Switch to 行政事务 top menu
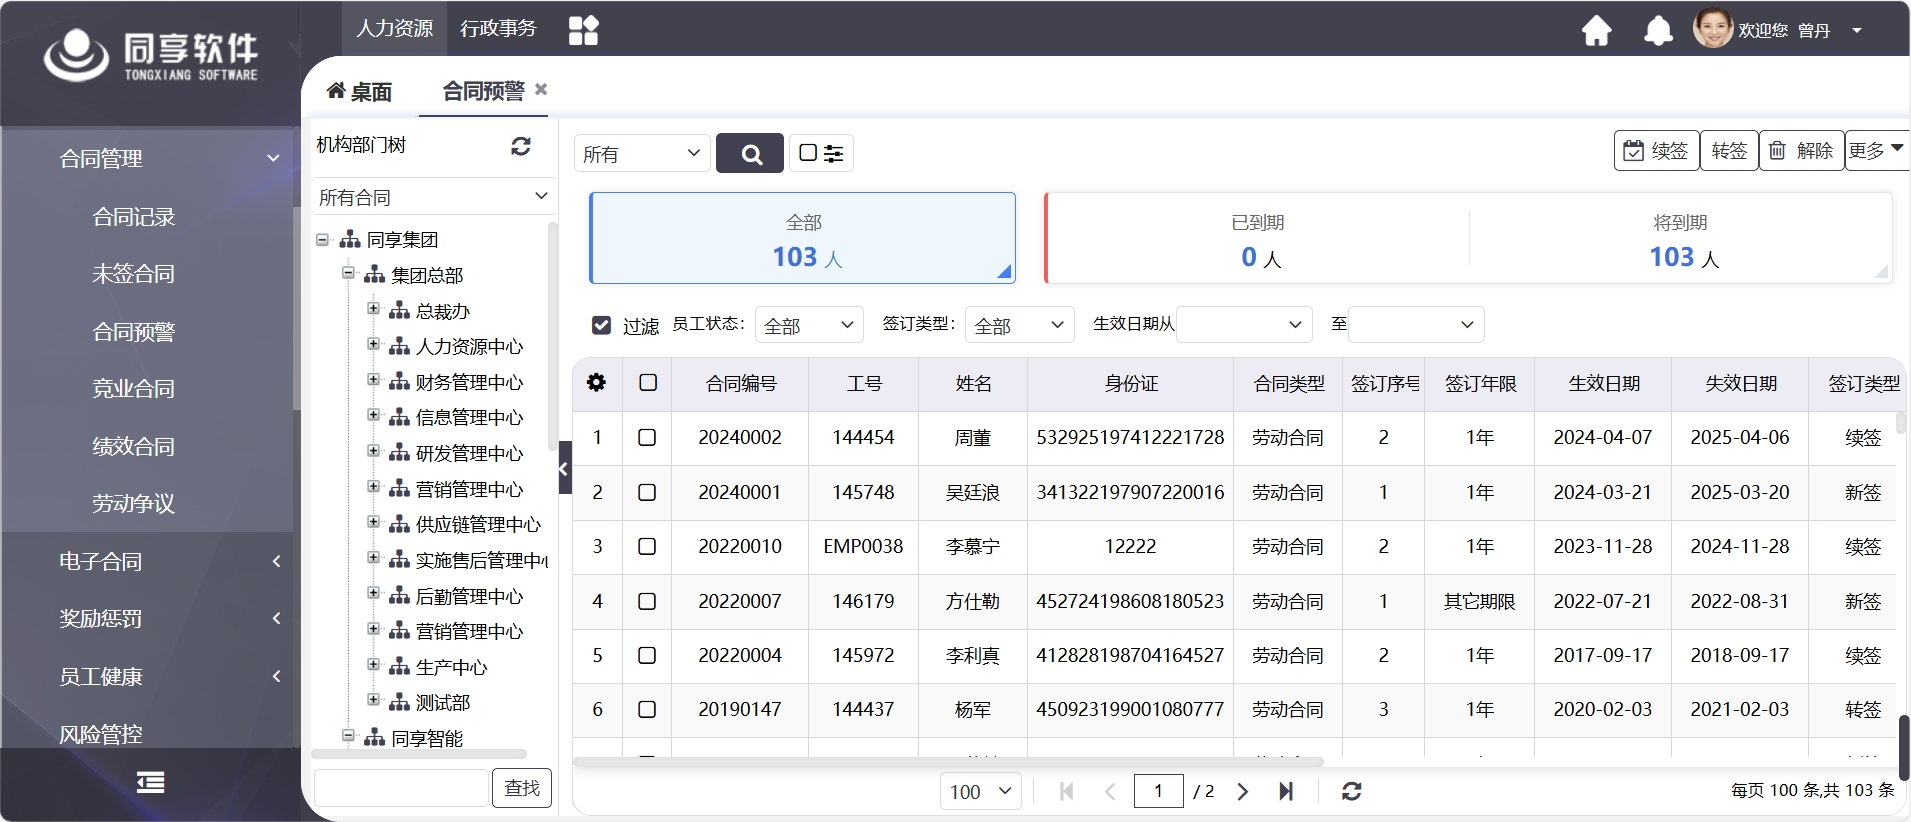Viewport: 1911px width, 822px height. [x=498, y=28]
